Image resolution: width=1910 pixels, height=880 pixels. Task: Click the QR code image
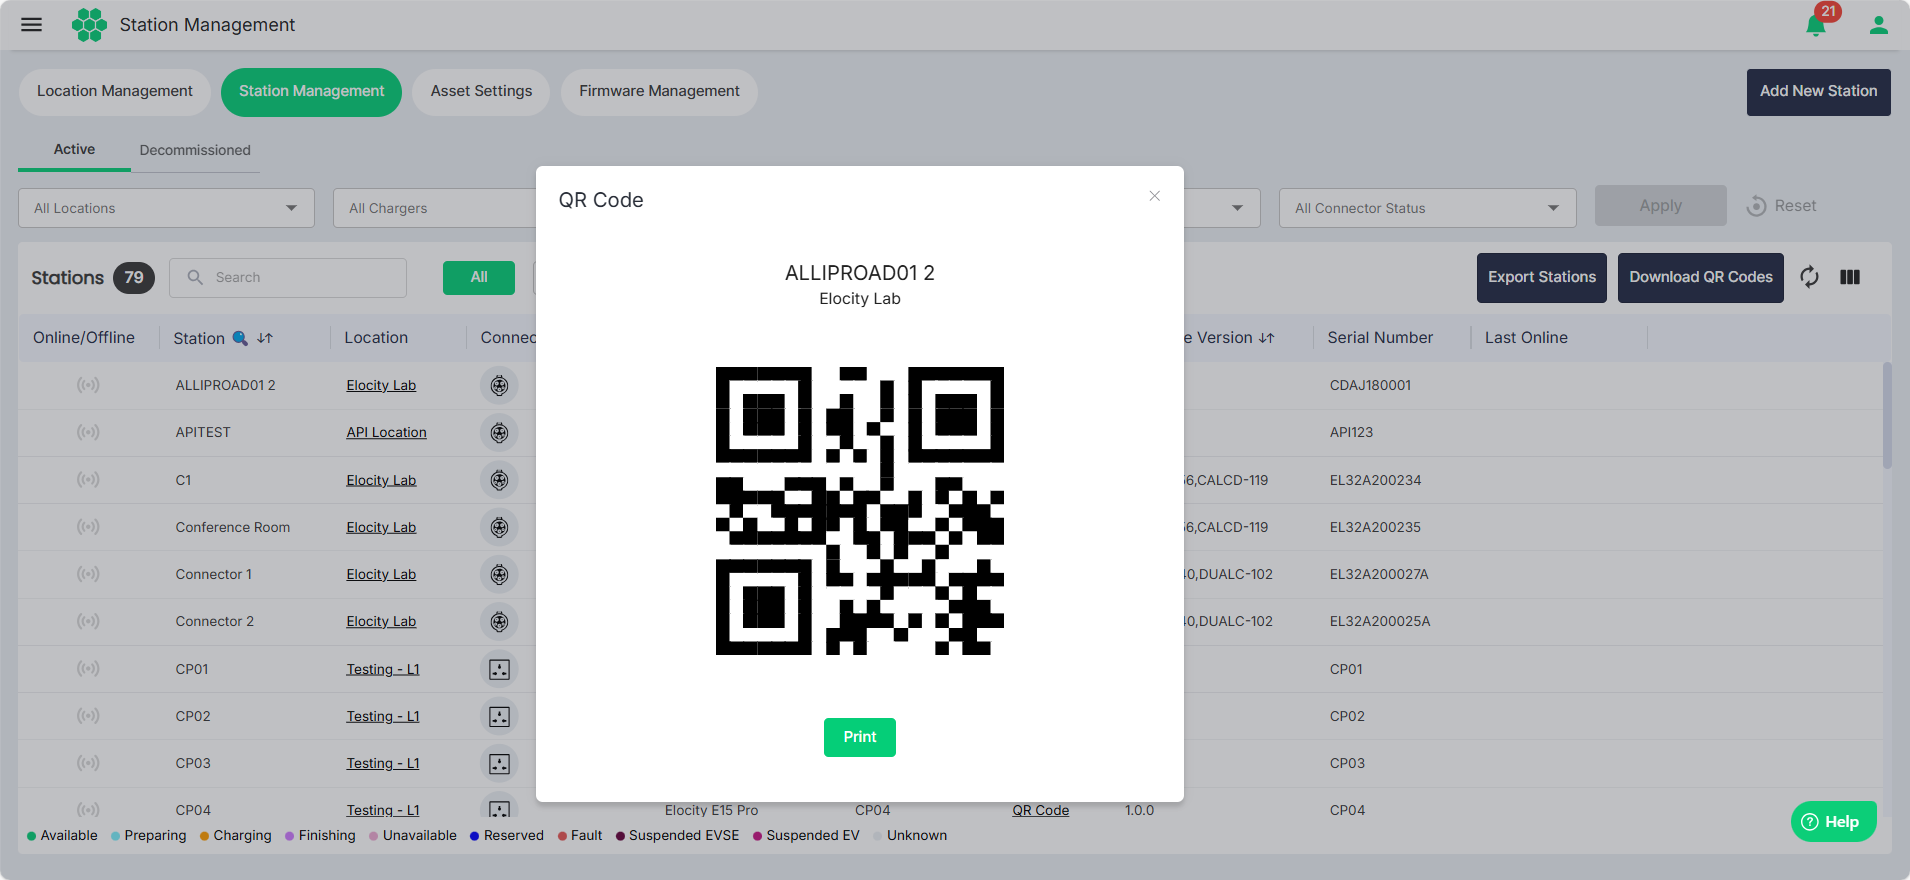point(860,511)
